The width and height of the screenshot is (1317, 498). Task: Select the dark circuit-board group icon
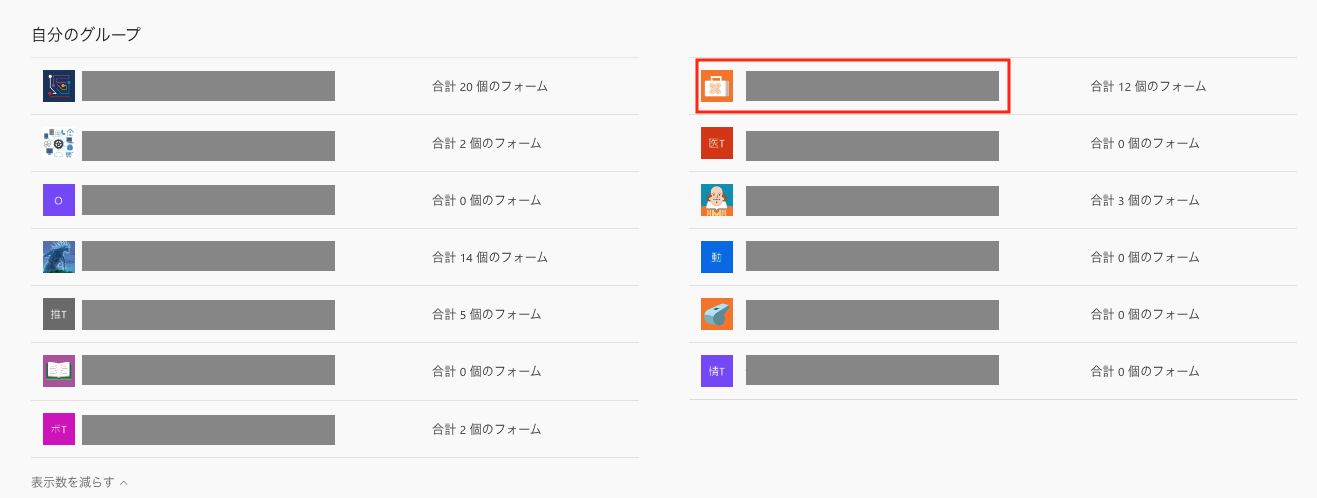pos(59,86)
